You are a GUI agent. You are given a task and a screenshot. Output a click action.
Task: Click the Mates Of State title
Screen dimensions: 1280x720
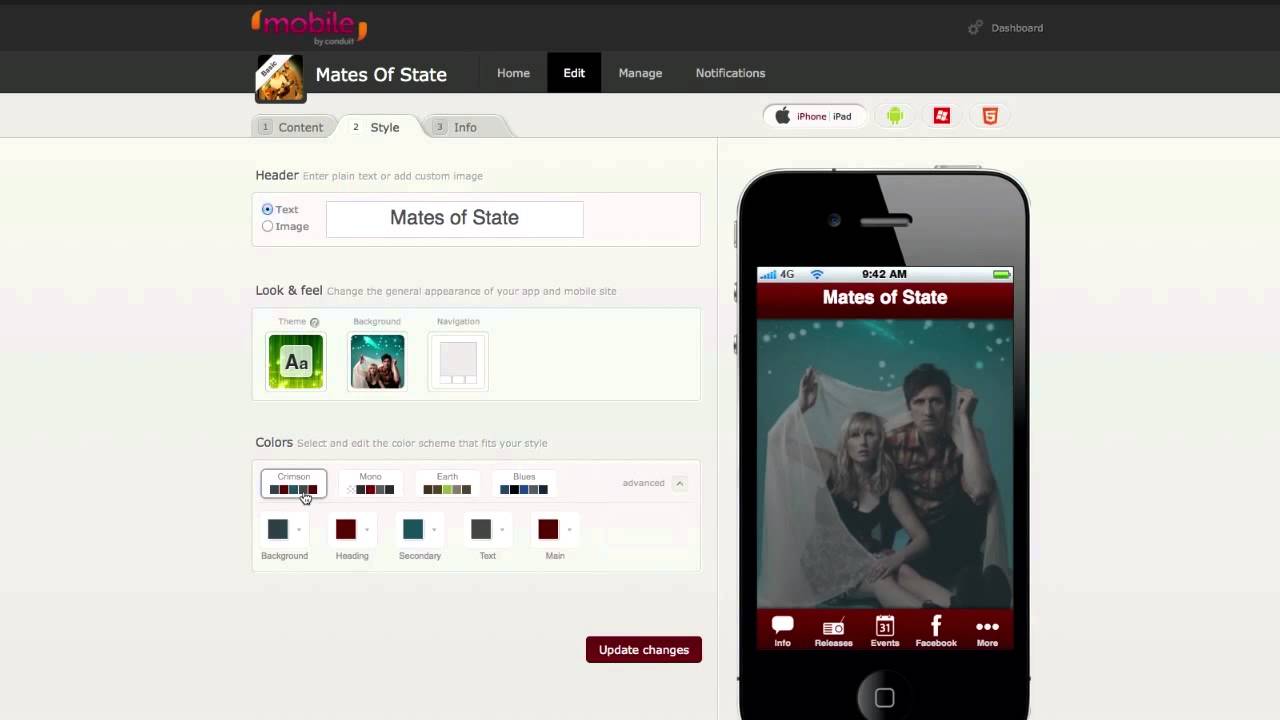(381, 74)
